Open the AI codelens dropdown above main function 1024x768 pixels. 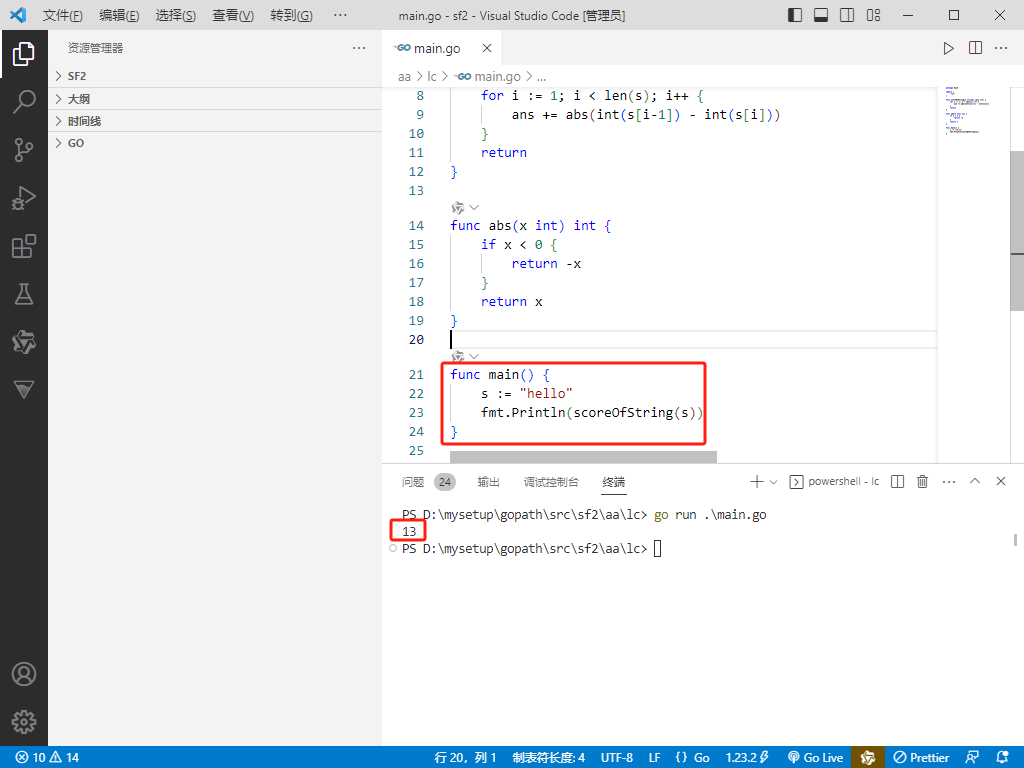click(474, 357)
